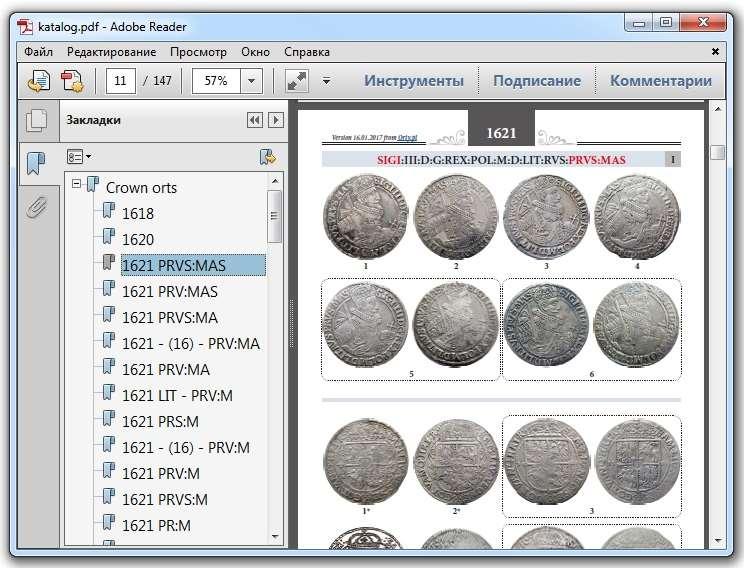Click bookmark icon beside 1621 PR:M

click(109, 522)
